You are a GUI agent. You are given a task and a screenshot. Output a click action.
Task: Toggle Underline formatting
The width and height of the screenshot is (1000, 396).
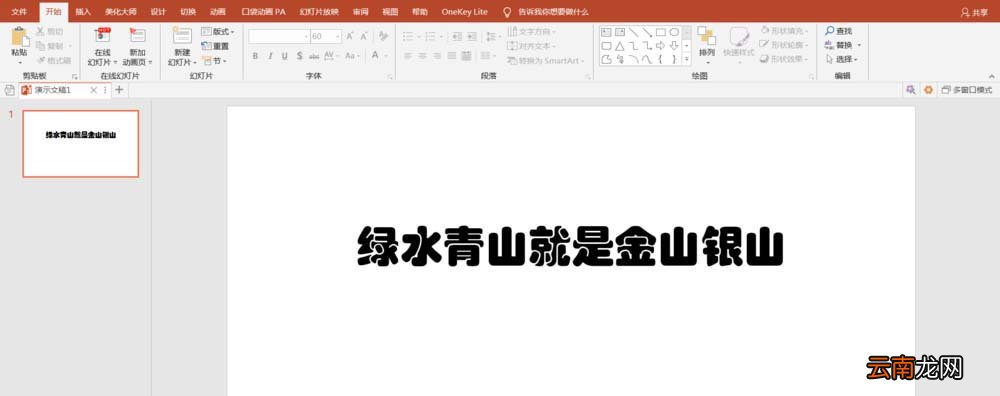(x=284, y=56)
